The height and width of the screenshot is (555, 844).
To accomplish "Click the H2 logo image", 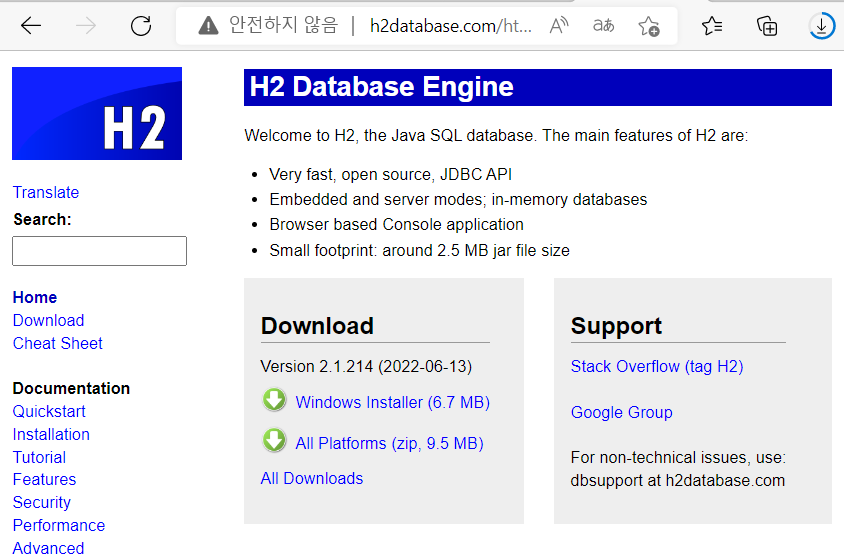I will tap(97, 114).
